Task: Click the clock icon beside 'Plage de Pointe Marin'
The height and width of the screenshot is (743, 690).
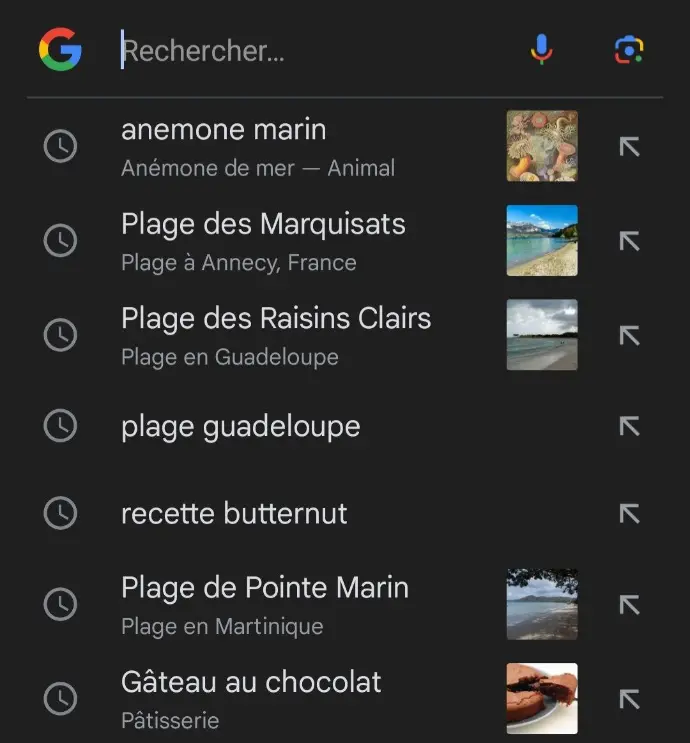Action: point(61,604)
